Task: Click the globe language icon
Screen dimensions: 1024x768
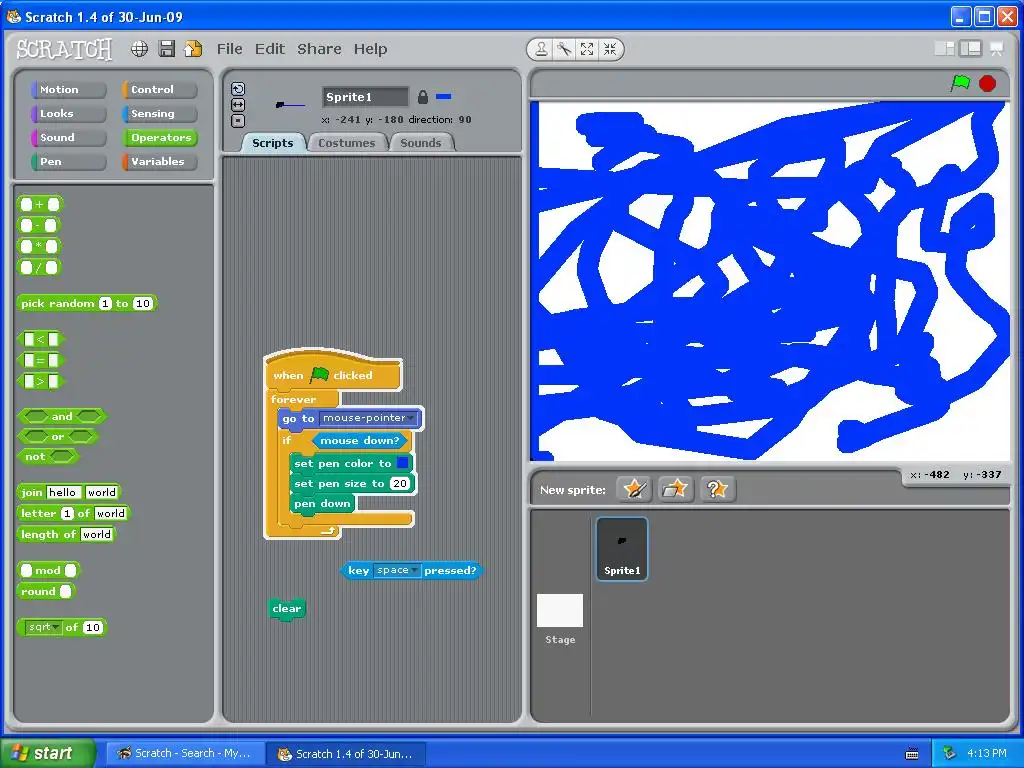Action: point(139,49)
